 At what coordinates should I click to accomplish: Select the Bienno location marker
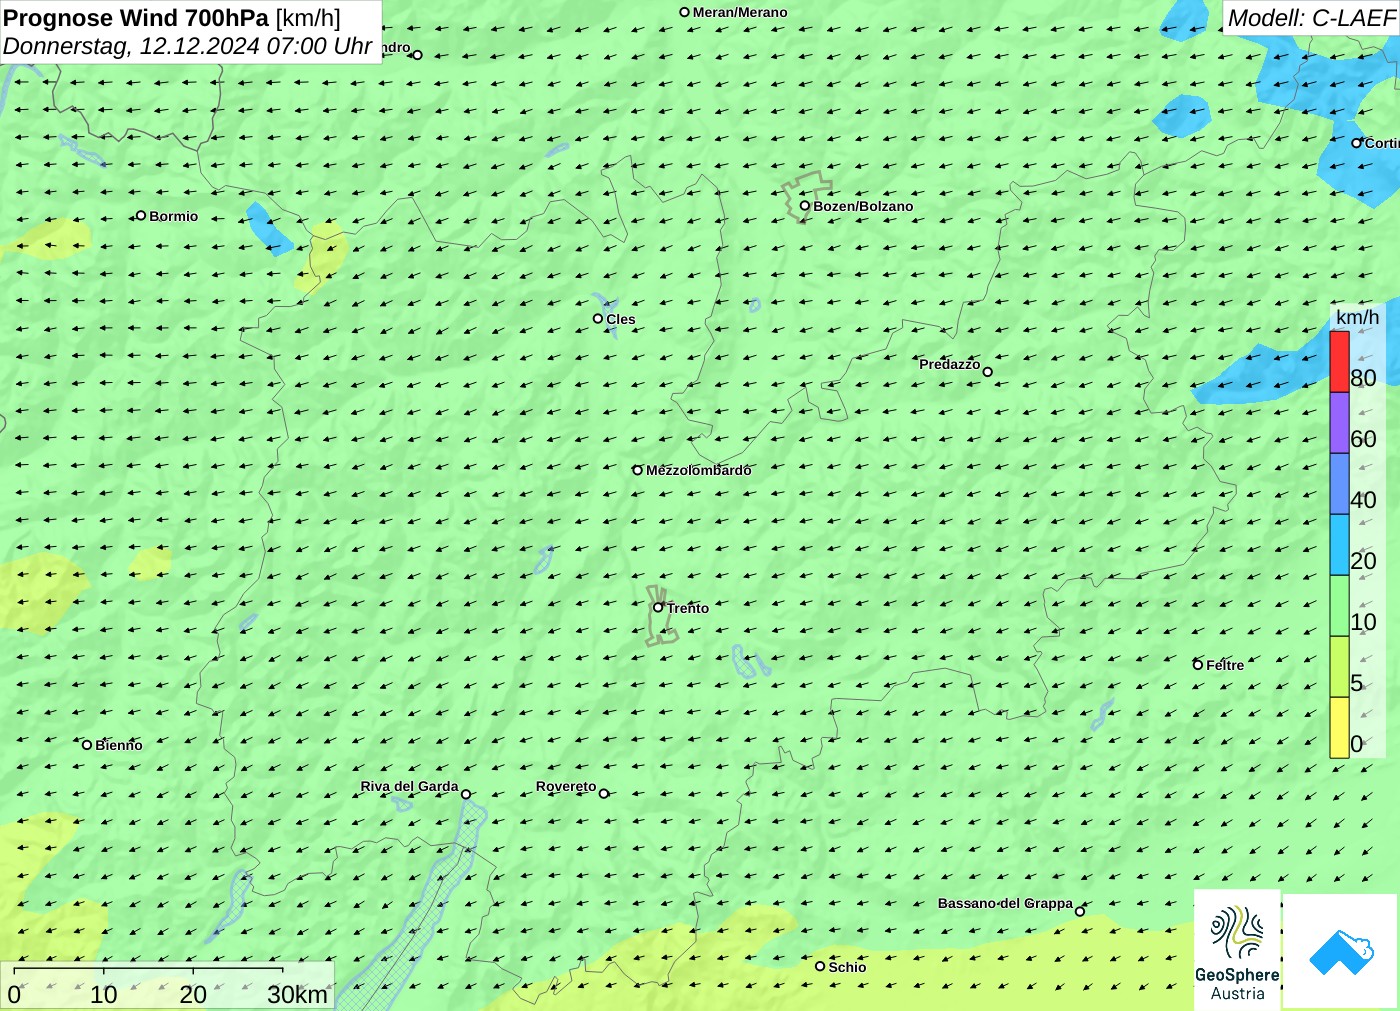pyautogui.click(x=87, y=744)
